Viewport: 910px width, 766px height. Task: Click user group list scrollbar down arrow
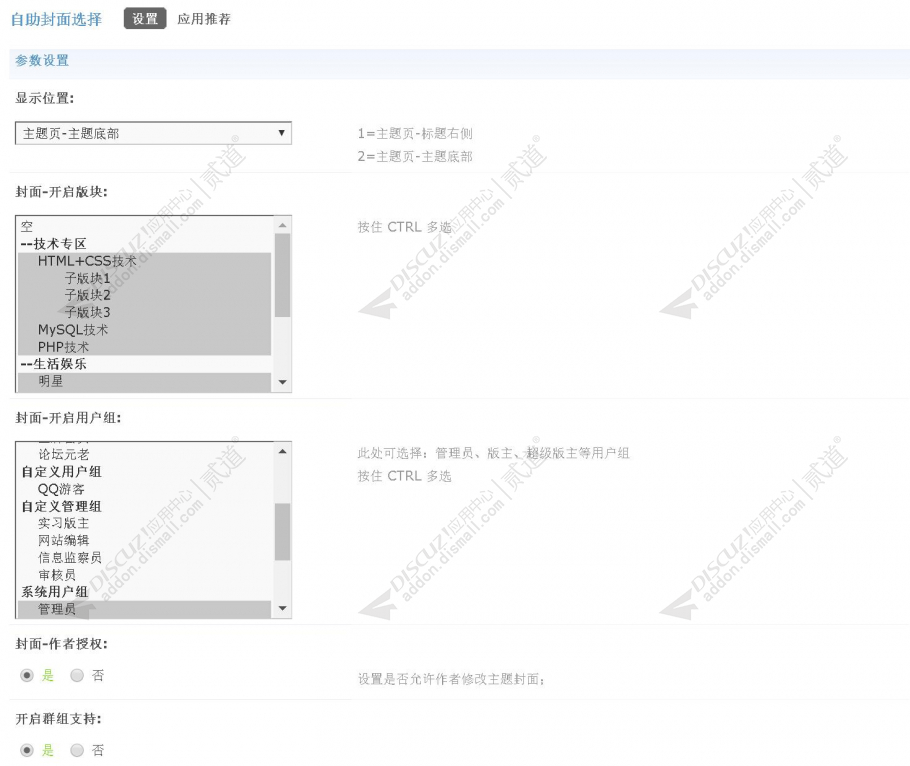(x=282, y=608)
